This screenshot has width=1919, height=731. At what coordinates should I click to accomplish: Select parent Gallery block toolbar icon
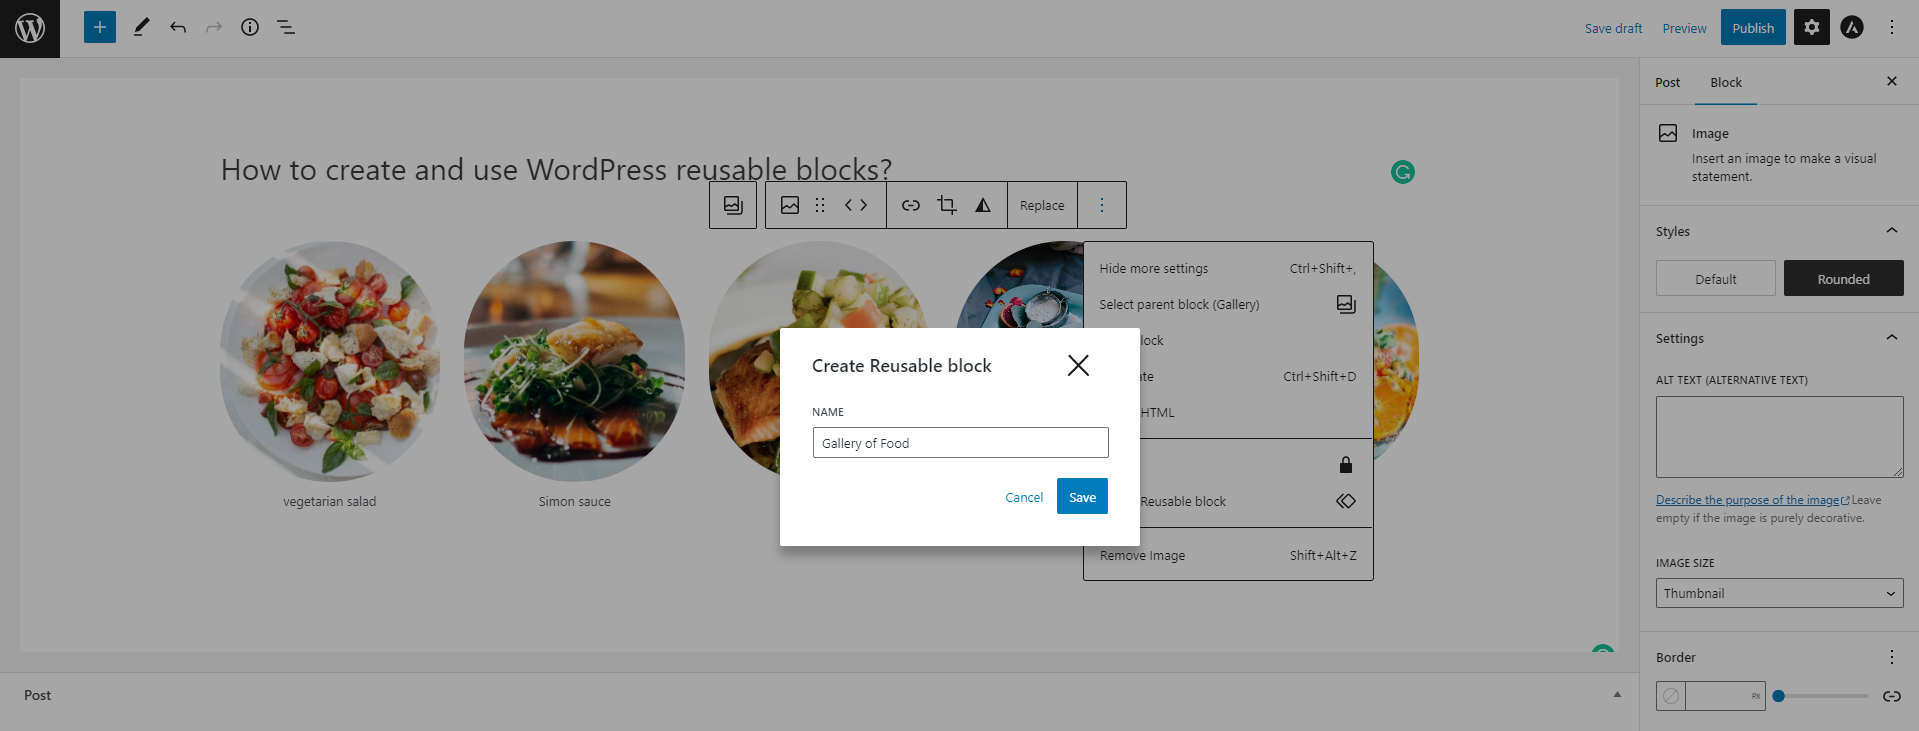(733, 205)
